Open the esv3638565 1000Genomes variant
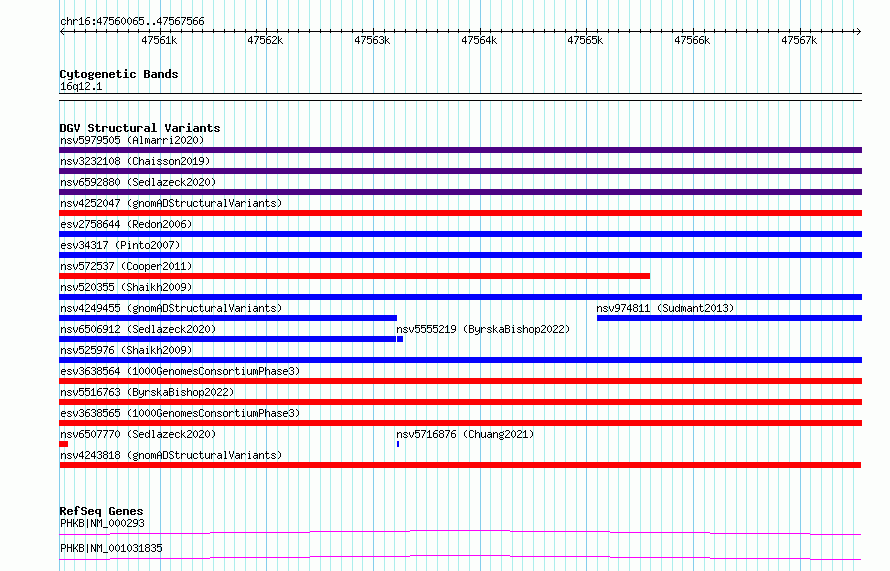Viewport: 890px width, 571px height. (x=460, y=423)
